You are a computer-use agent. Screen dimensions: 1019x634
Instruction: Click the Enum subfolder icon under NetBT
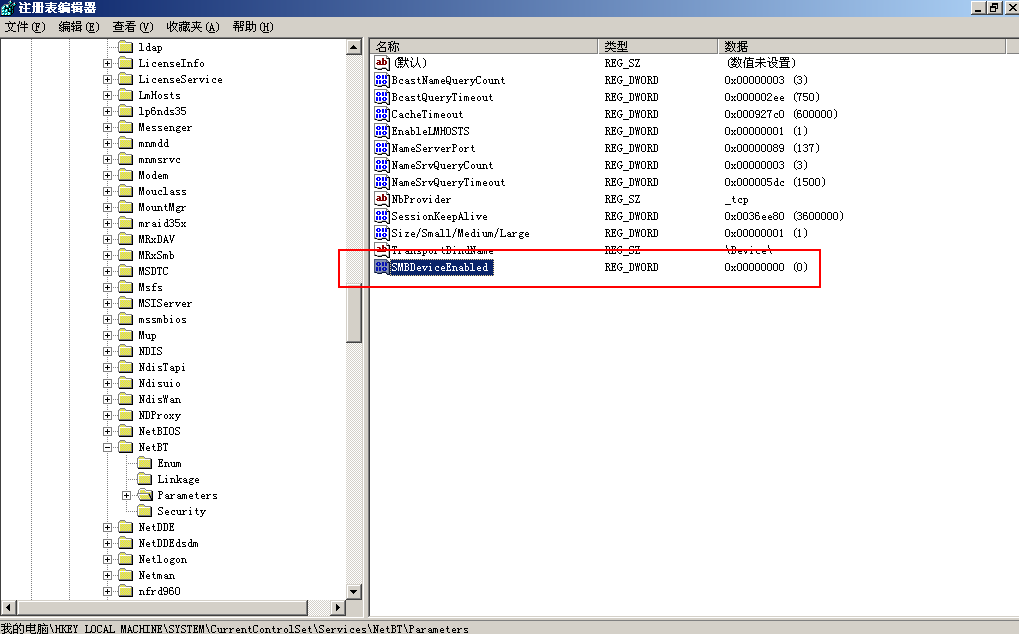pyautogui.click(x=144, y=463)
